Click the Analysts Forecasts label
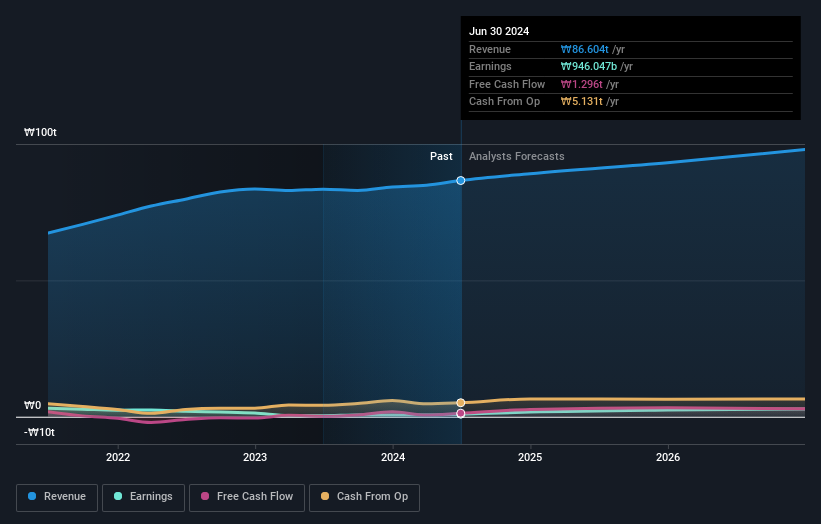 [x=516, y=156]
